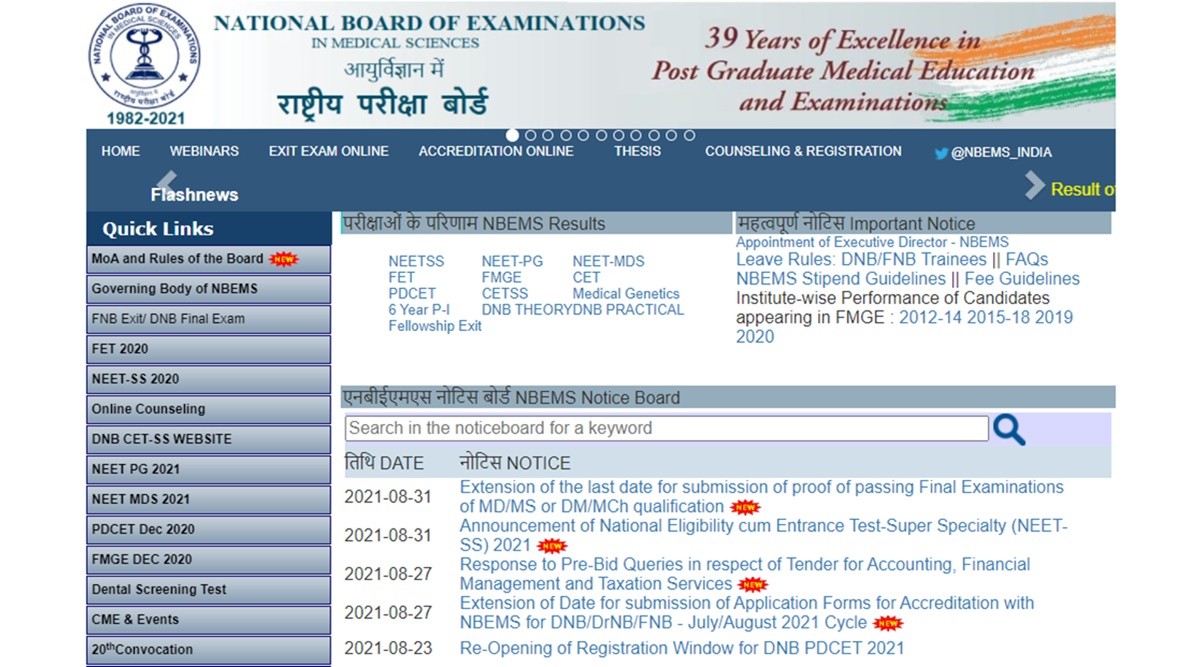Screen dimensions: 1200x667
Task: Open ACCREDITATION ONLINE in navigation bar
Action: coord(496,152)
